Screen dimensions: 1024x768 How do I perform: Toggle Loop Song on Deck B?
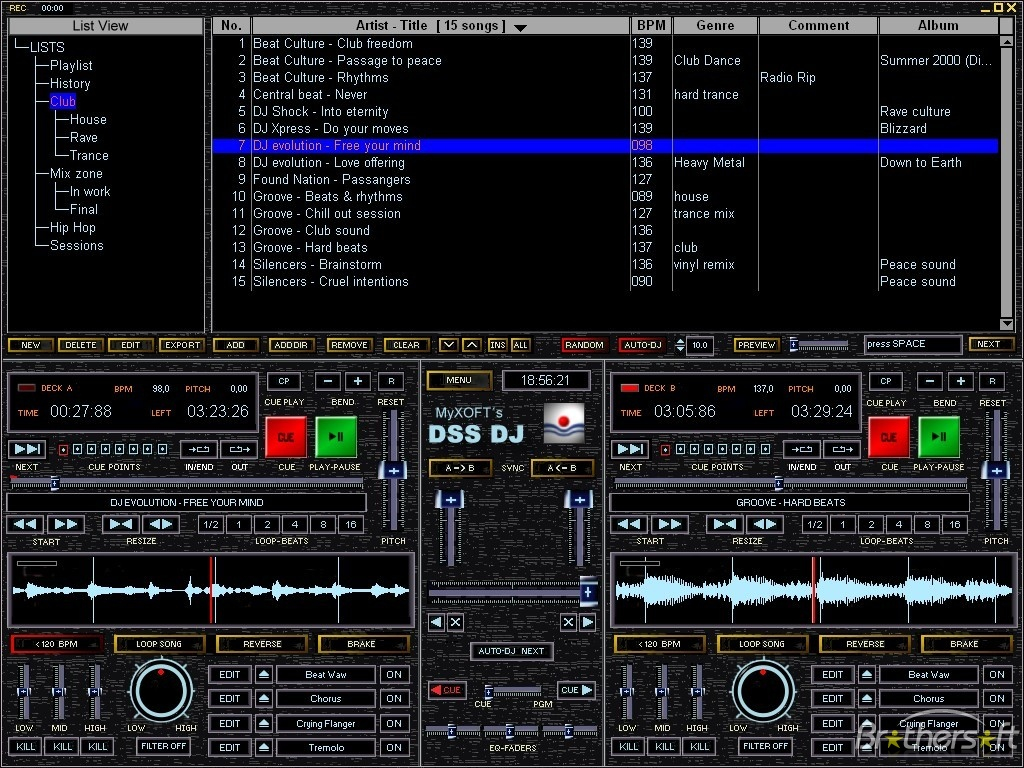[762, 644]
